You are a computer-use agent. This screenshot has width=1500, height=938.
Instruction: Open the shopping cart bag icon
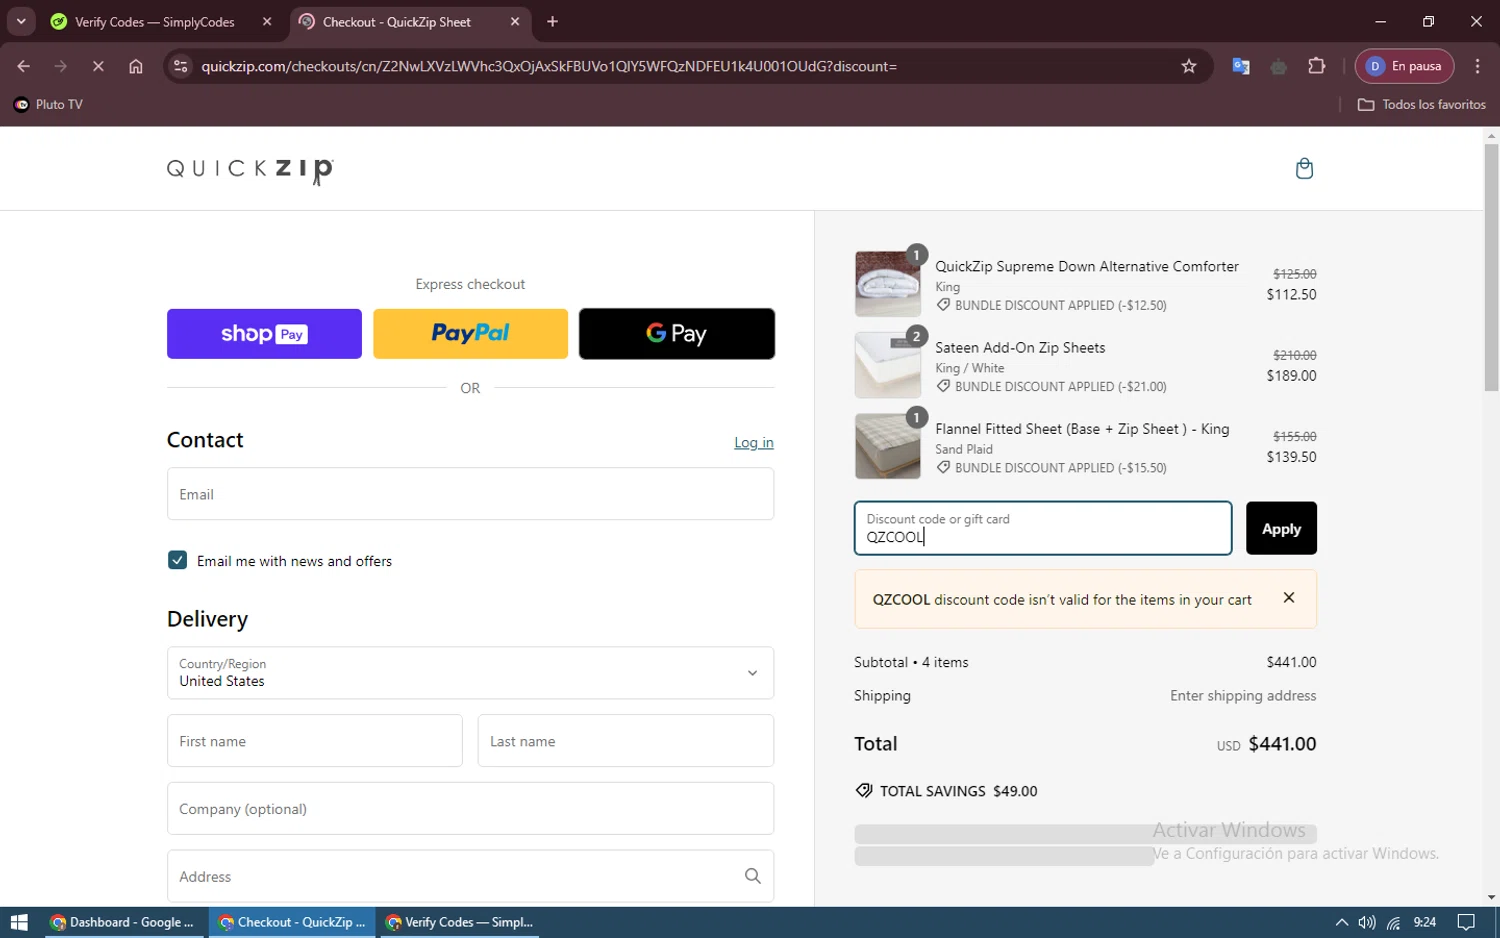(1304, 168)
